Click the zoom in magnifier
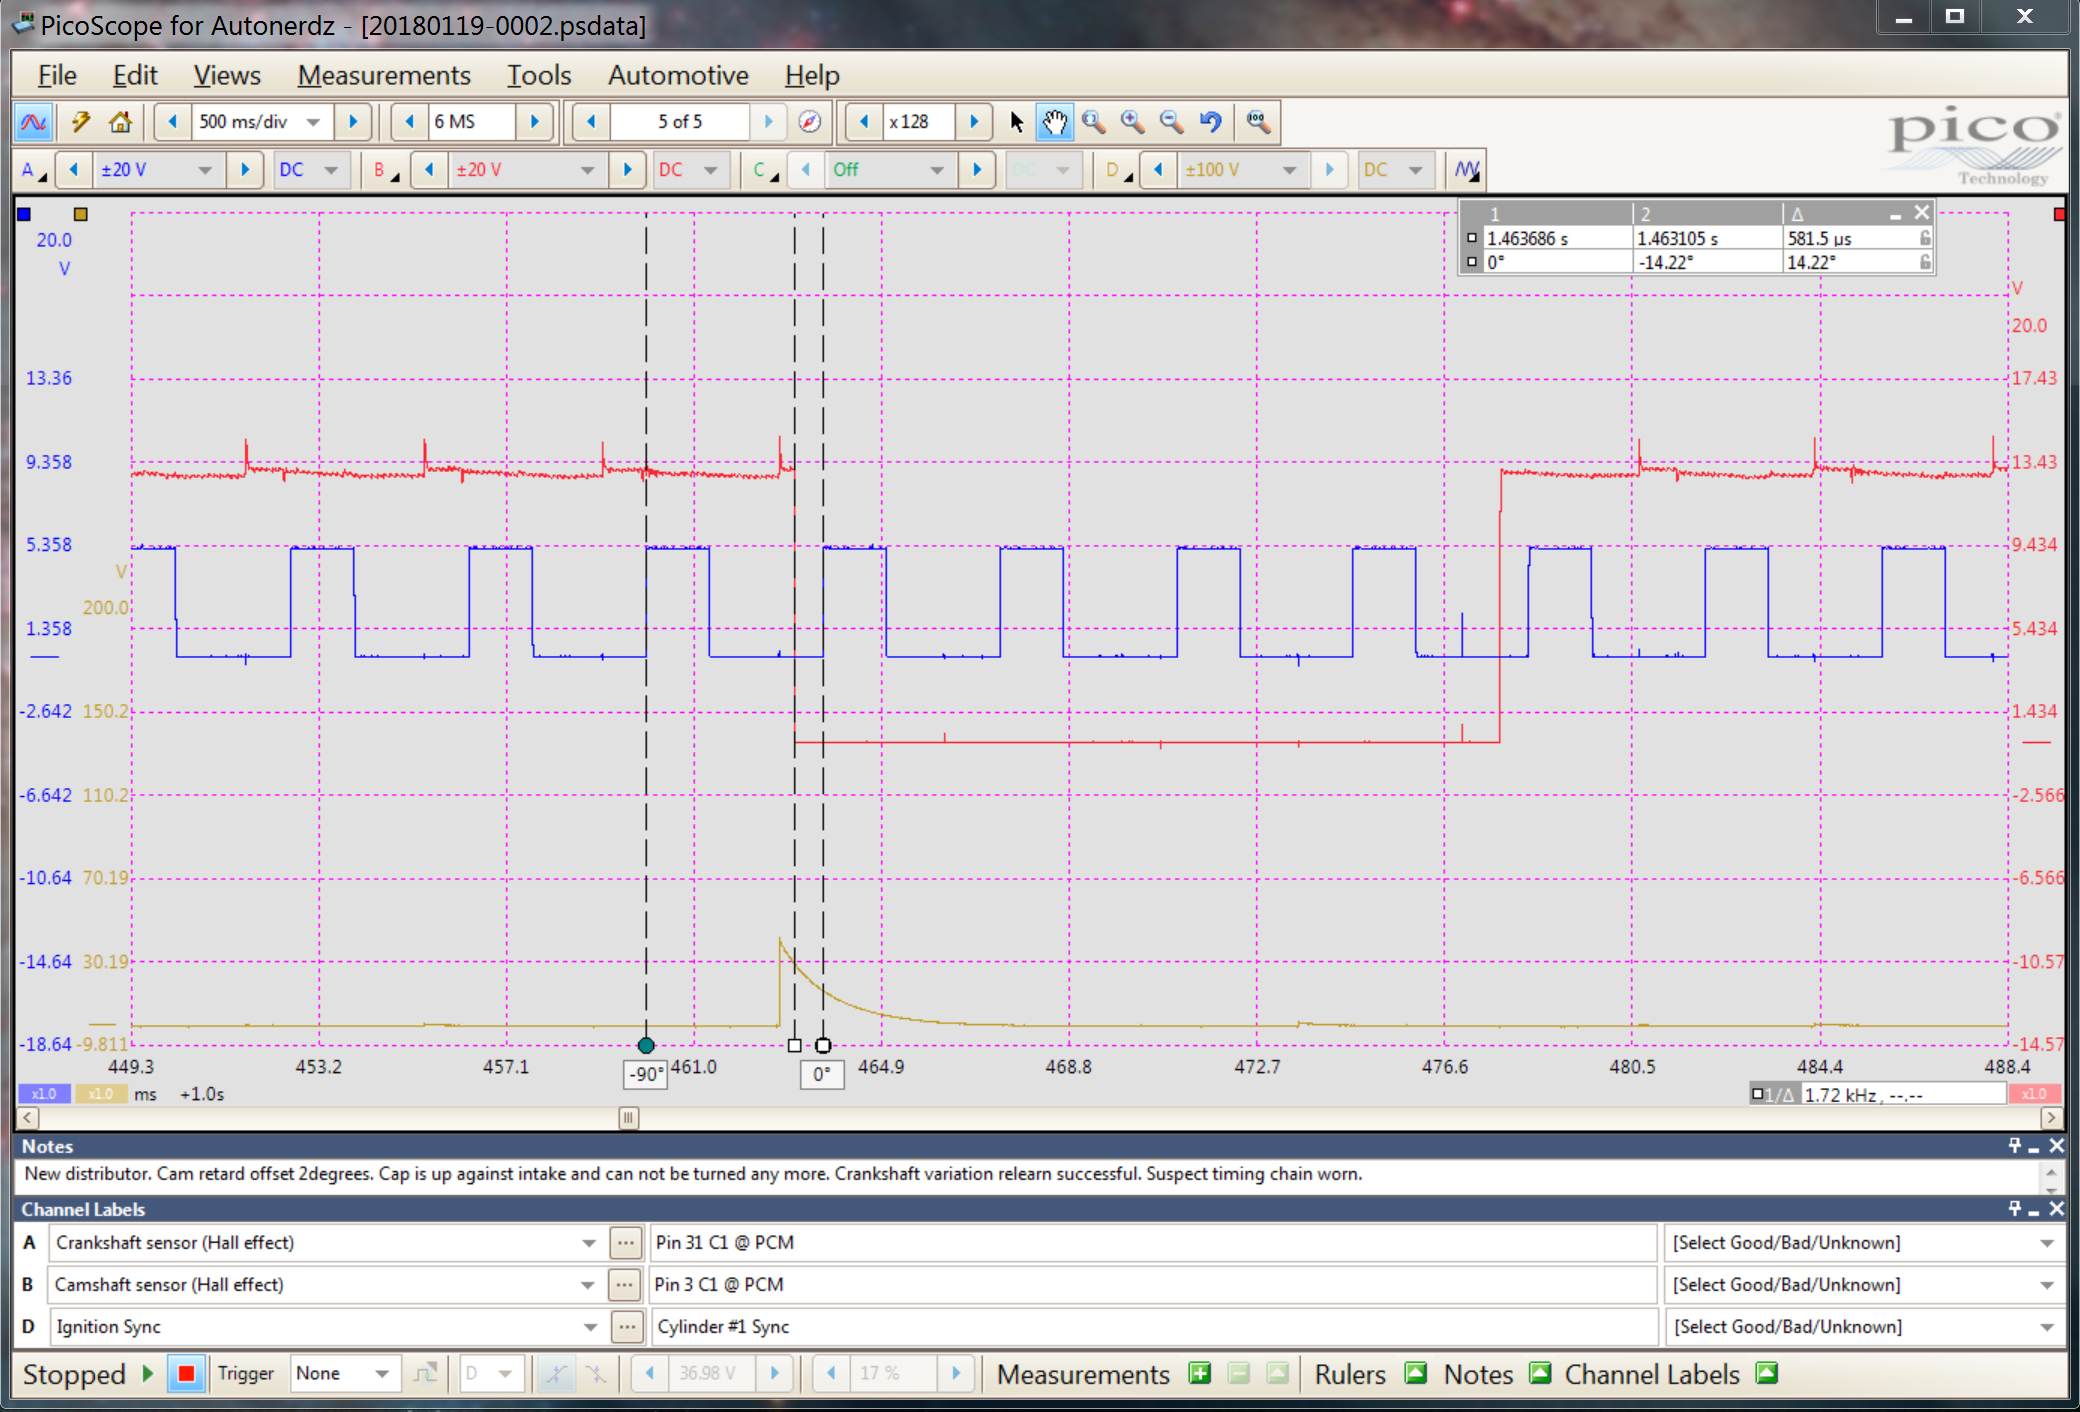The height and width of the screenshot is (1412, 2080). coord(1133,122)
